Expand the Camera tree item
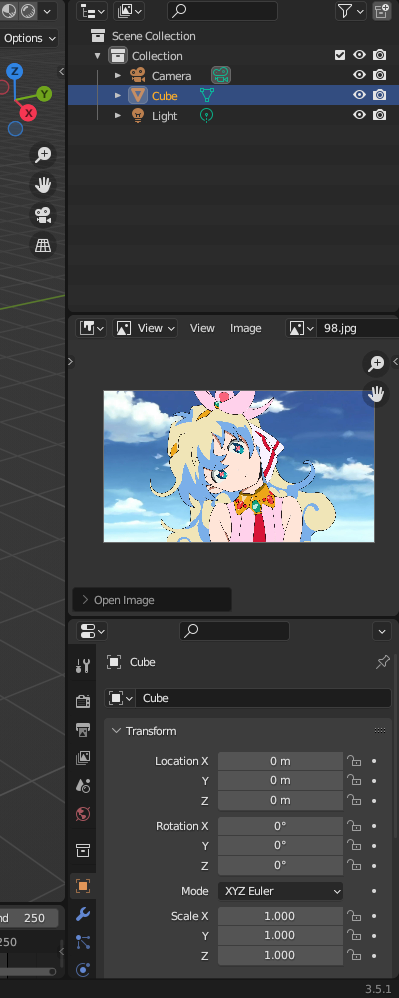Image resolution: width=399 pixels, height=998 pixels. pos(118,76)
